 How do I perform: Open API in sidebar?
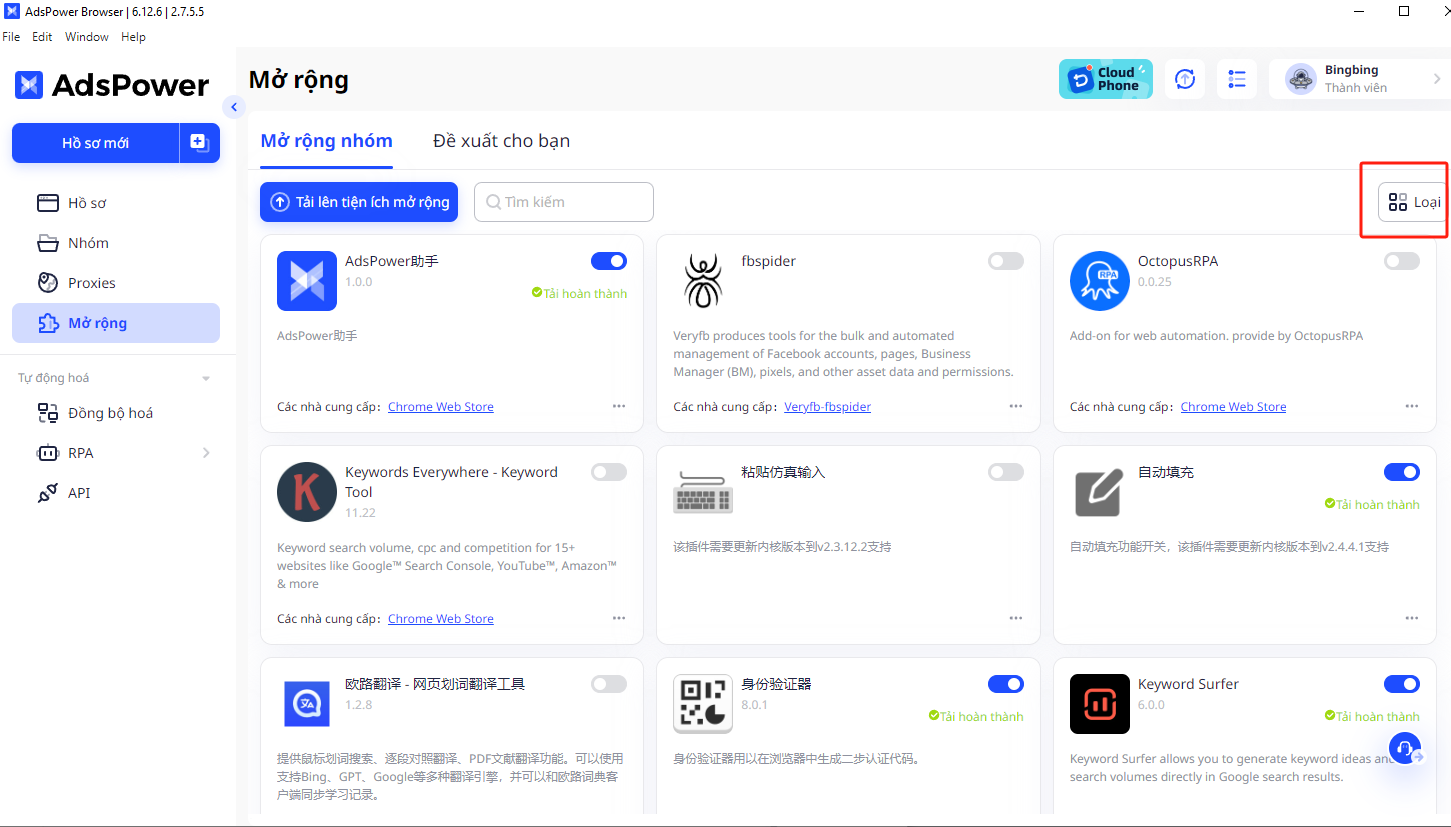(116, 493)
